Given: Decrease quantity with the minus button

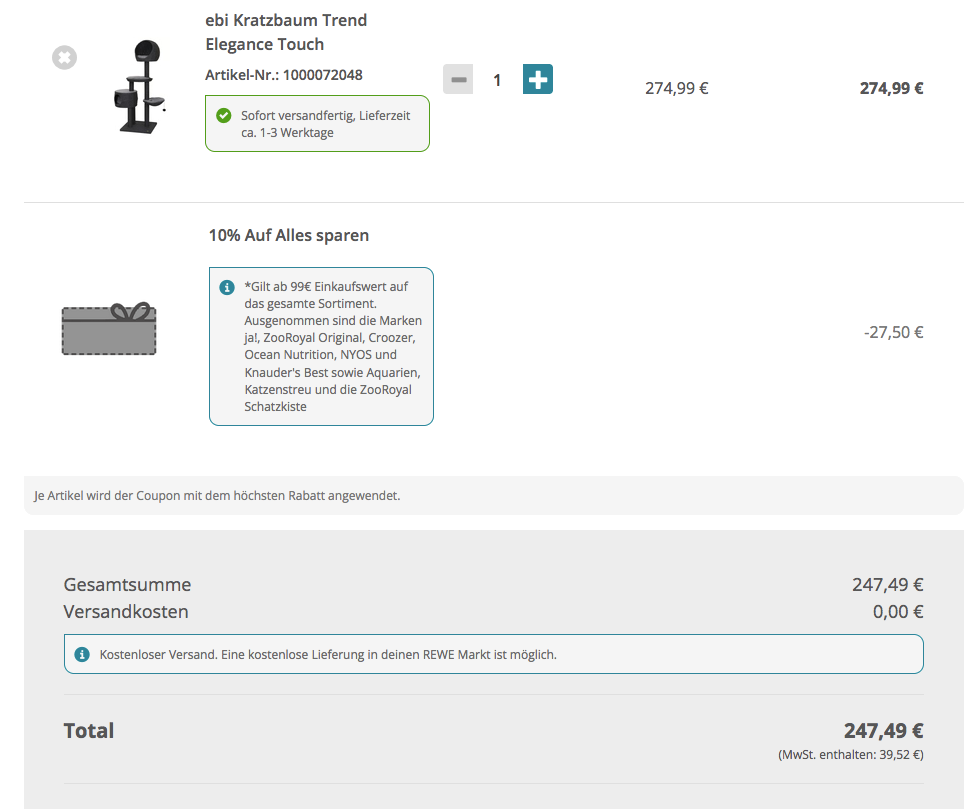Looking at the screenshot, I should (458, 79).
